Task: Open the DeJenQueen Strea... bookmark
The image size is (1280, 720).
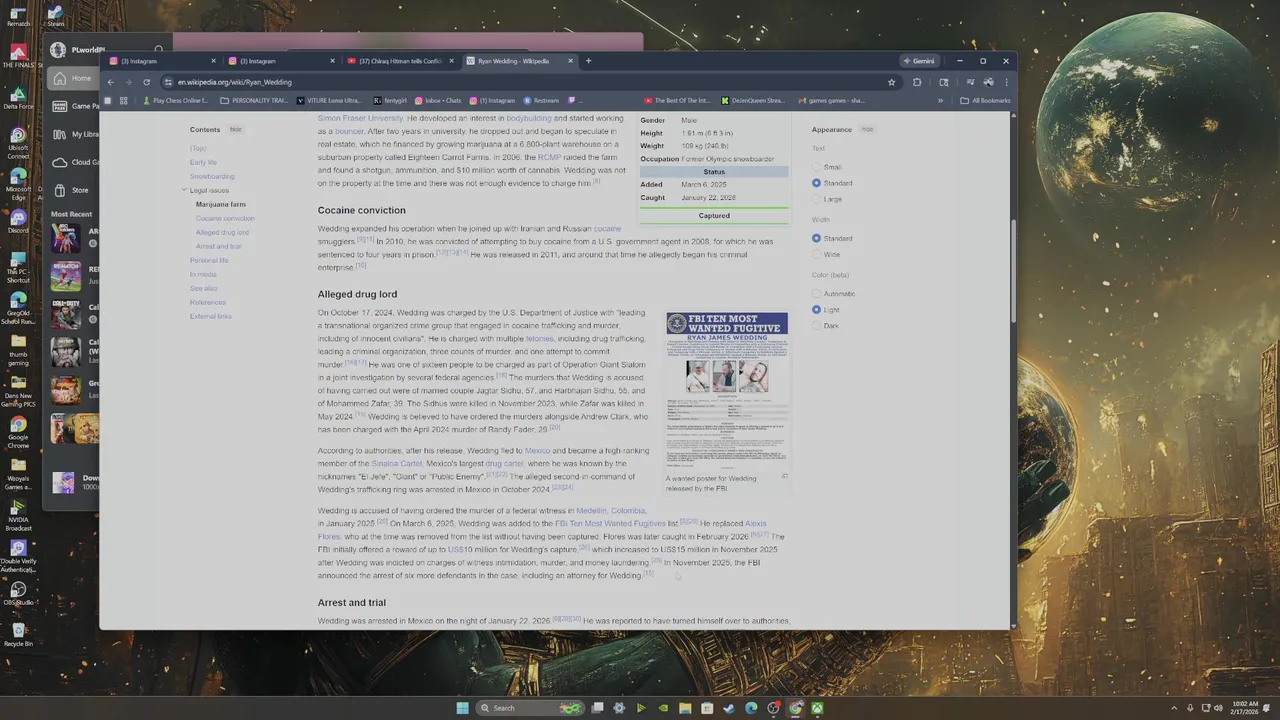Action: (x=753, y=100)
